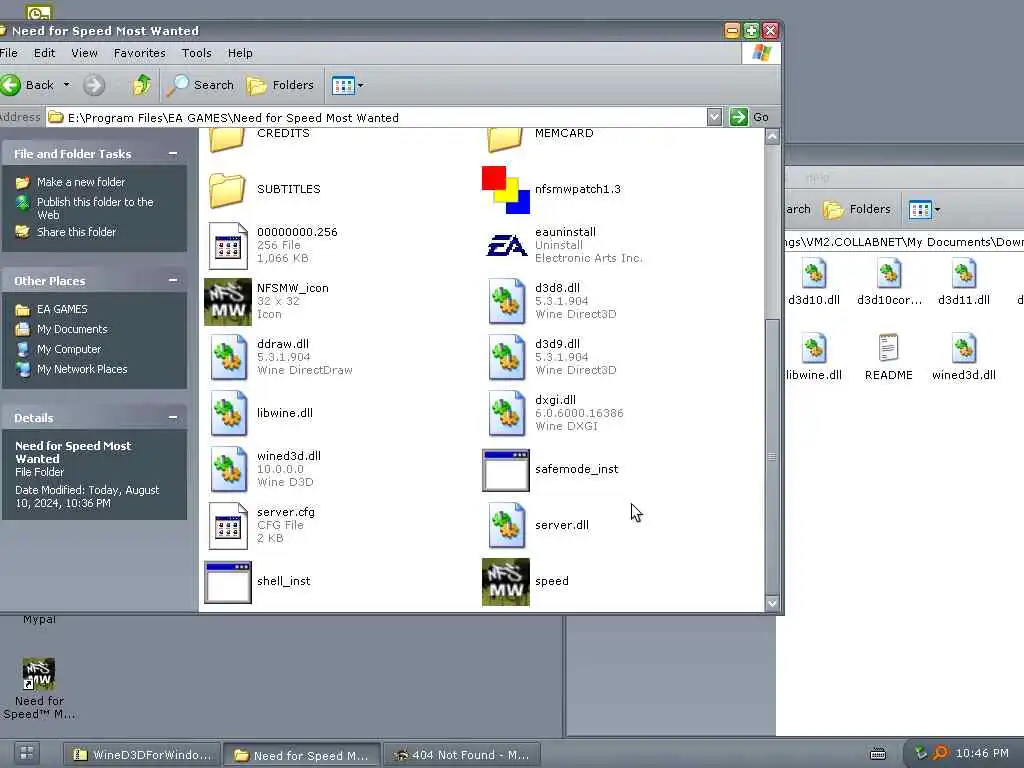Screen dimensions: 1024x768
Task: Click the vertical scrollbar down arrow
Action: tap(772, 603)
